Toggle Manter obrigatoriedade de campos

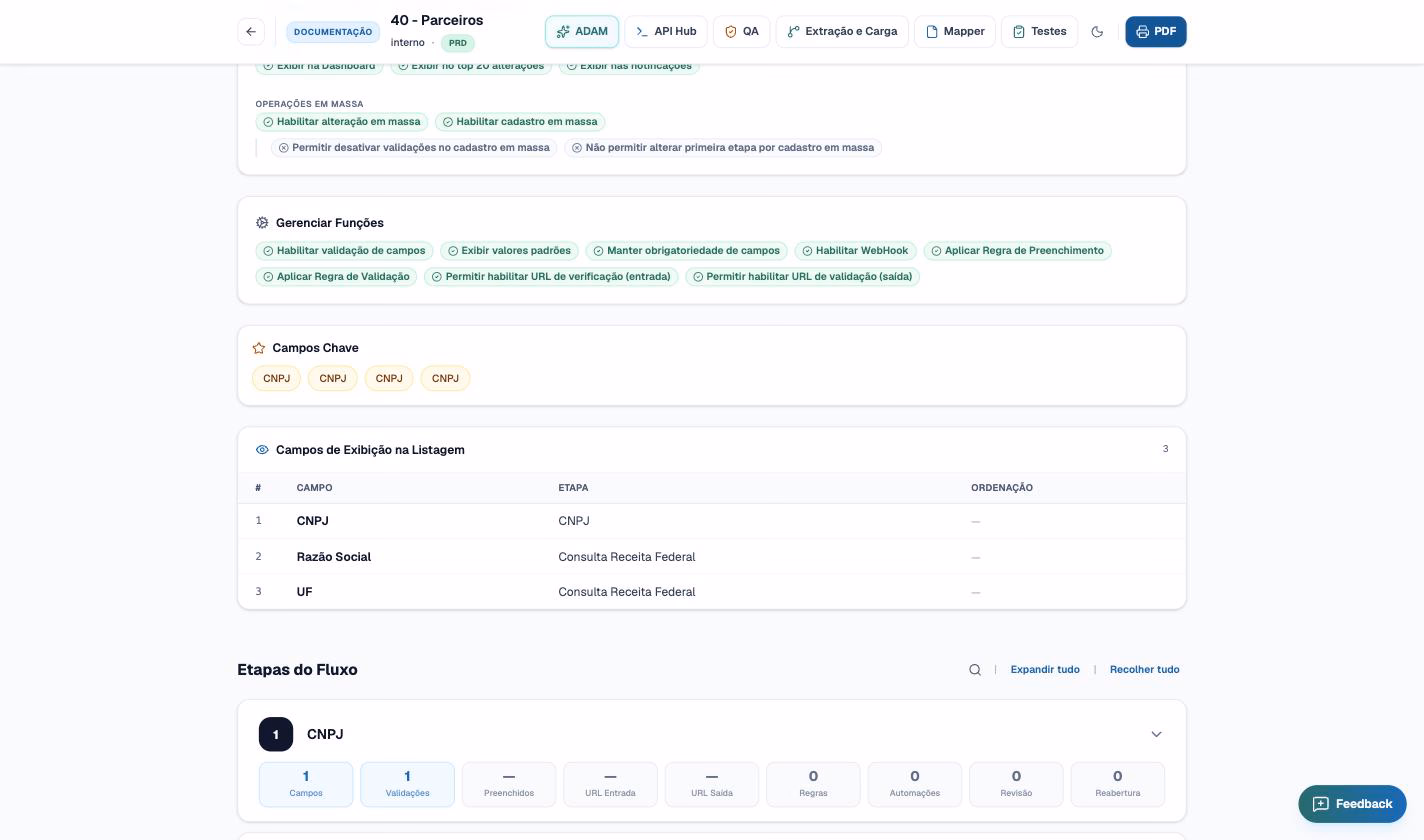click(x=687, y=251)
